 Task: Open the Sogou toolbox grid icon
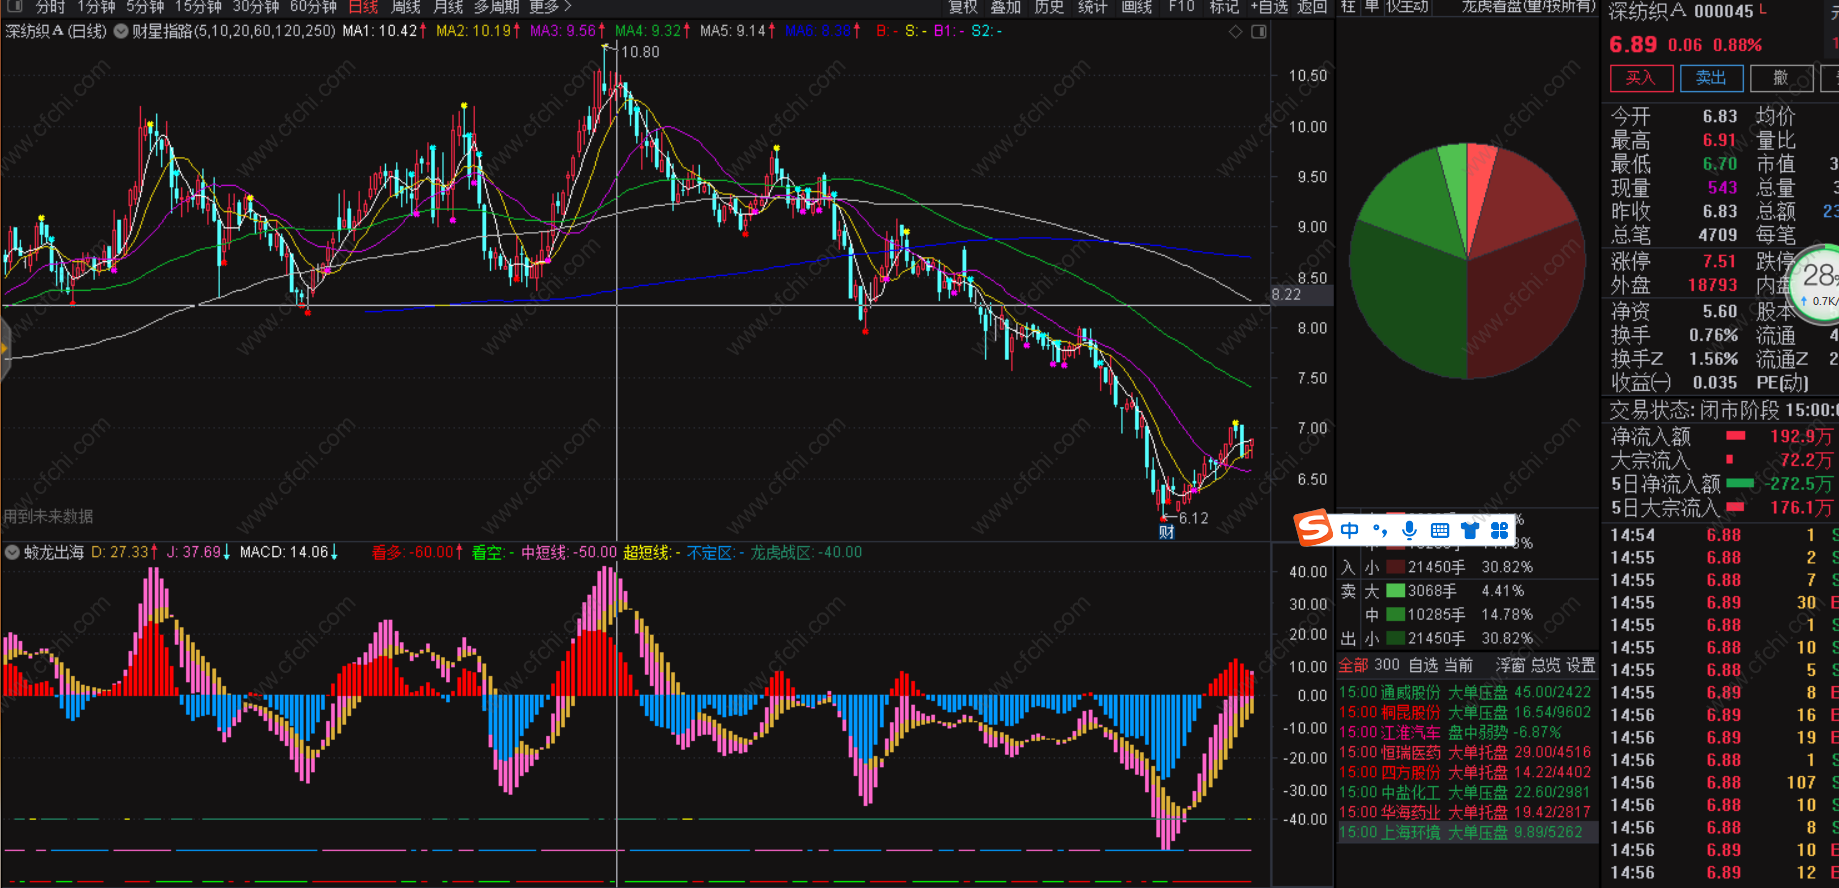point(1499,530)
